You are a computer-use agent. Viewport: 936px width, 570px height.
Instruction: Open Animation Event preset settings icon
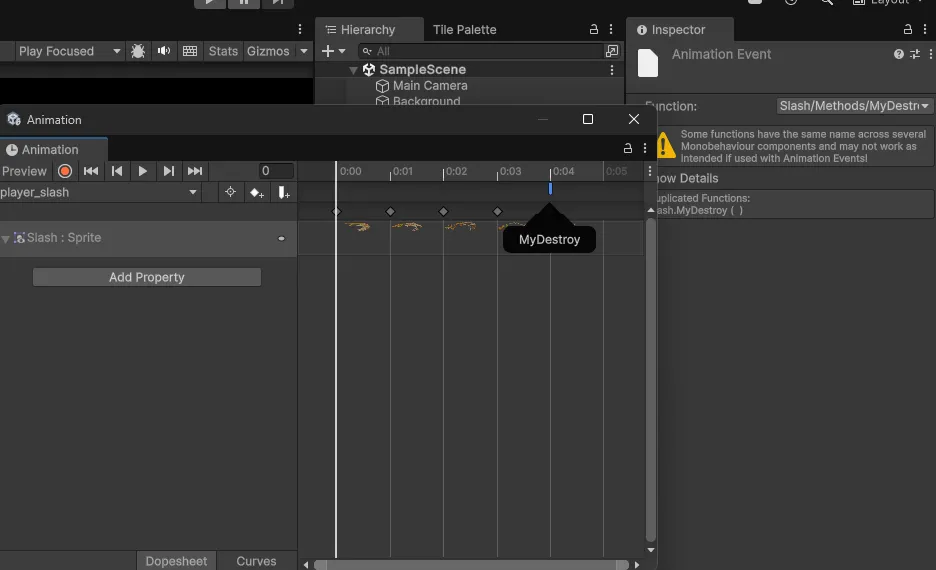[x=915, y=54]
